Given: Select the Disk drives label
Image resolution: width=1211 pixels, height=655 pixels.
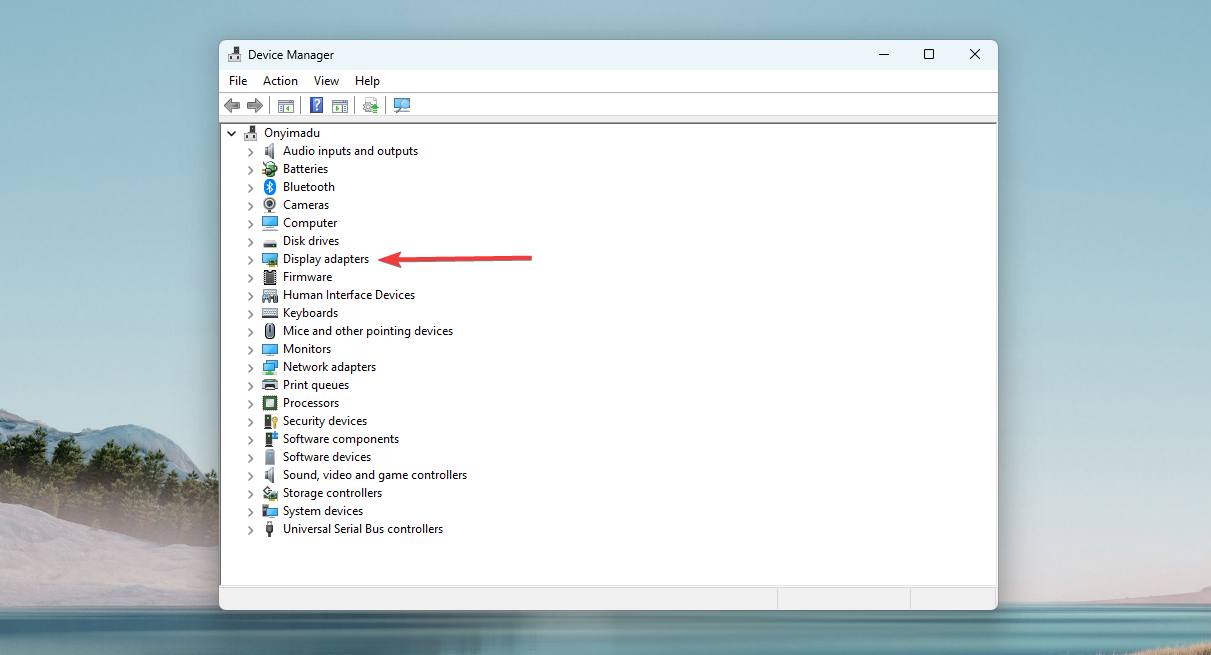Looking at the screenshot, I should point(311,241).
